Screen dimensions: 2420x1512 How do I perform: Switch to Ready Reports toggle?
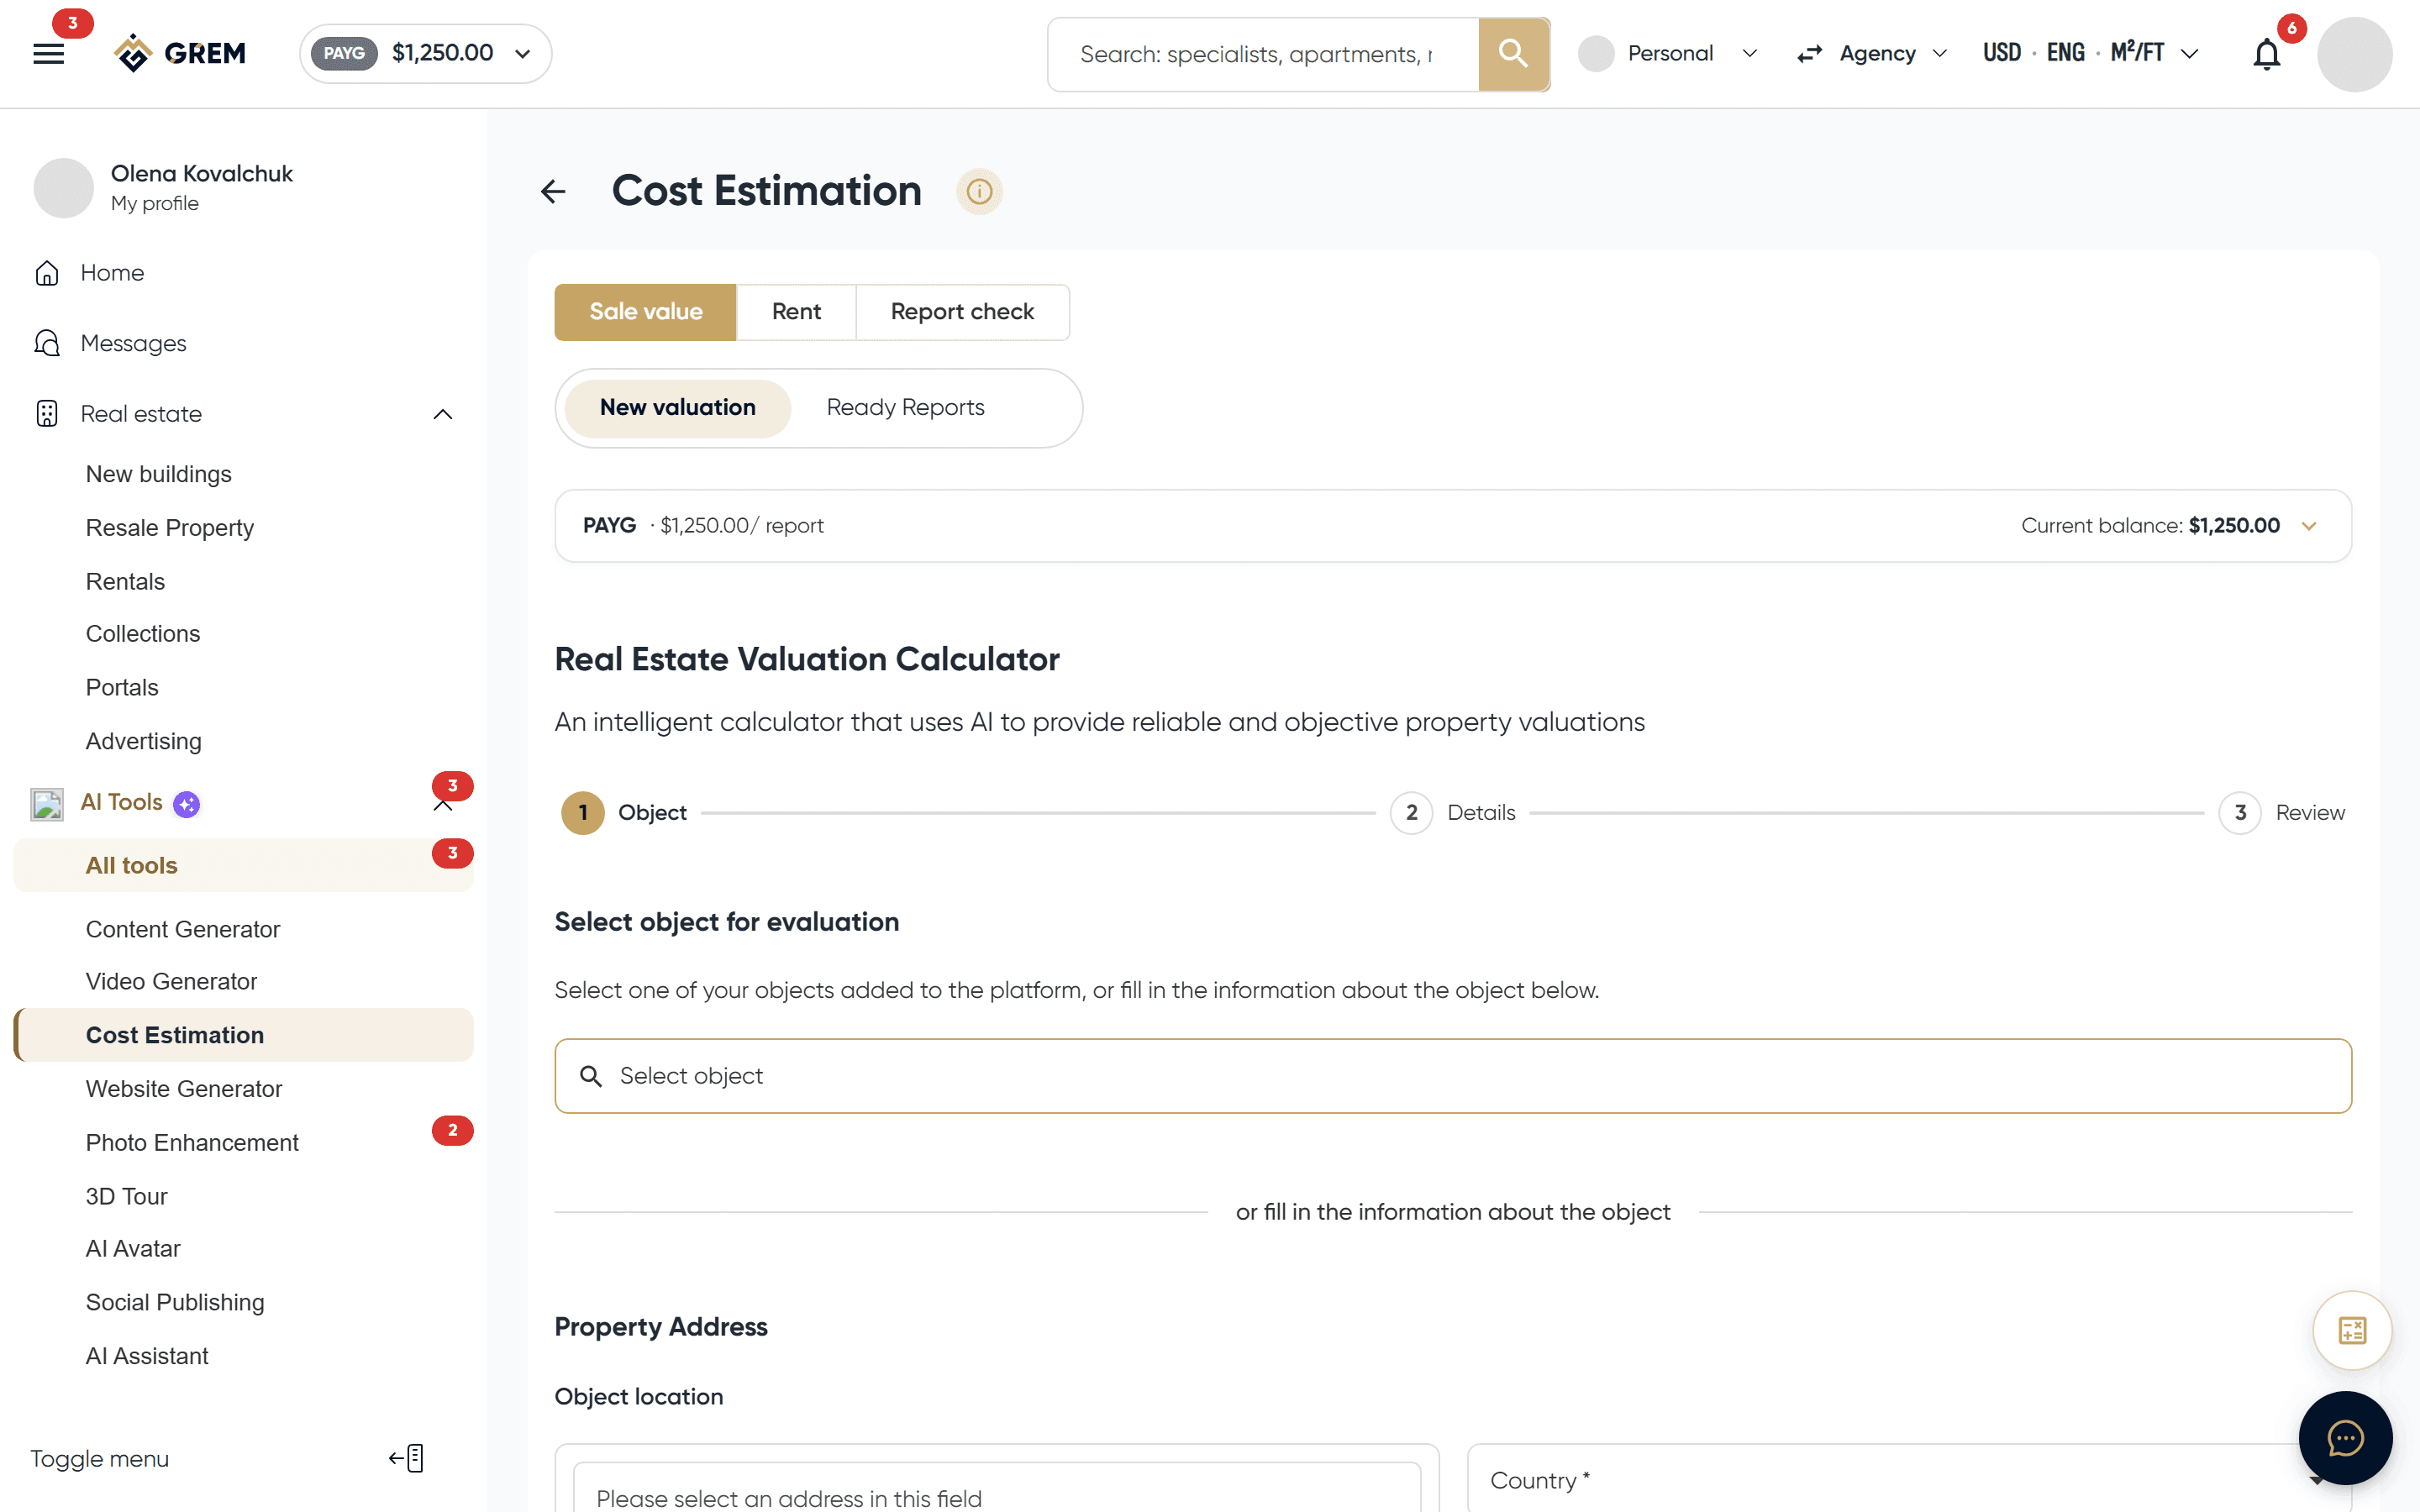pos(905,408)
